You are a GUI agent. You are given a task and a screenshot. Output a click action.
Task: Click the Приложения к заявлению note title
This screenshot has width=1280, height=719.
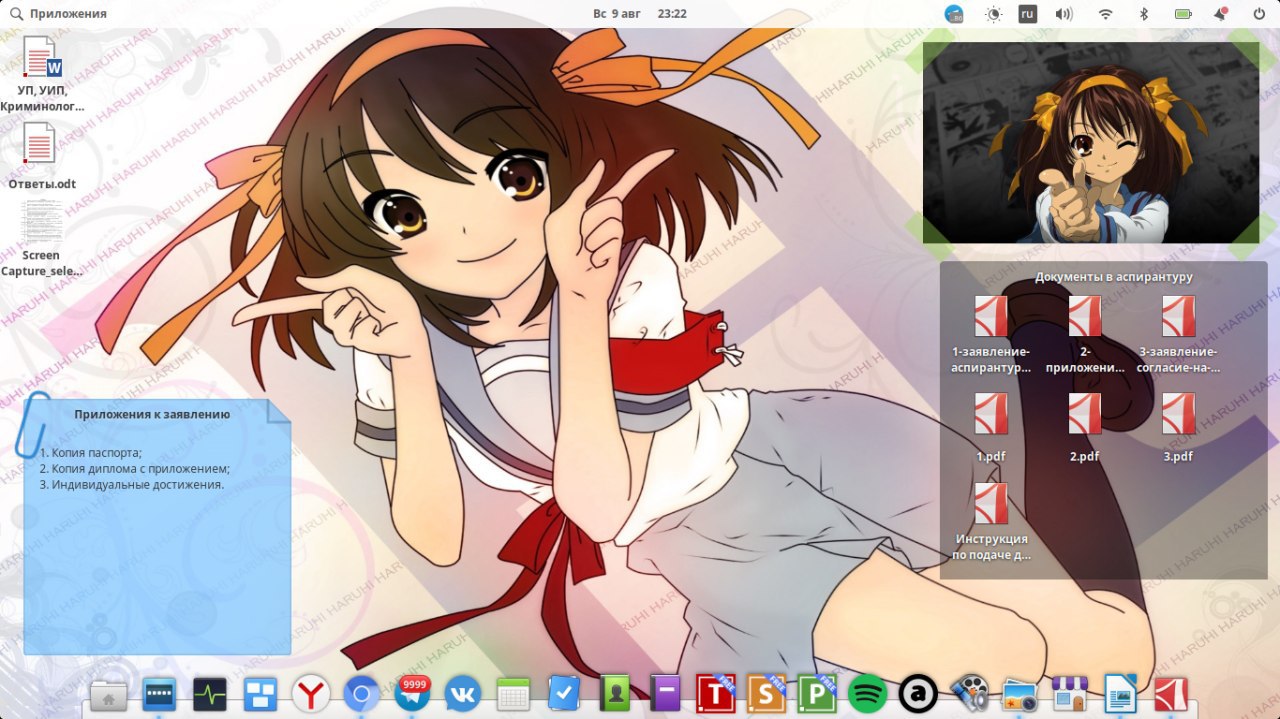pos(152,414)
